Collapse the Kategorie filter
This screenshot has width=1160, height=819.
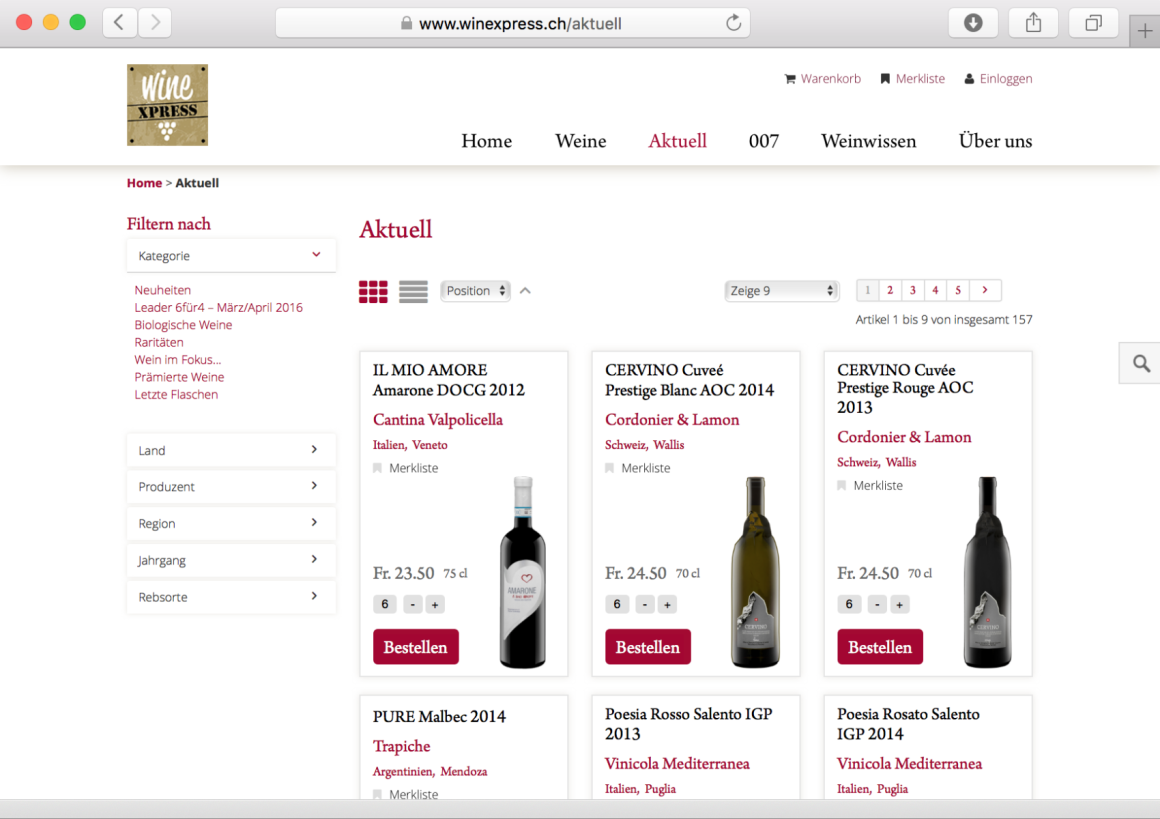[x=231, y=255]
